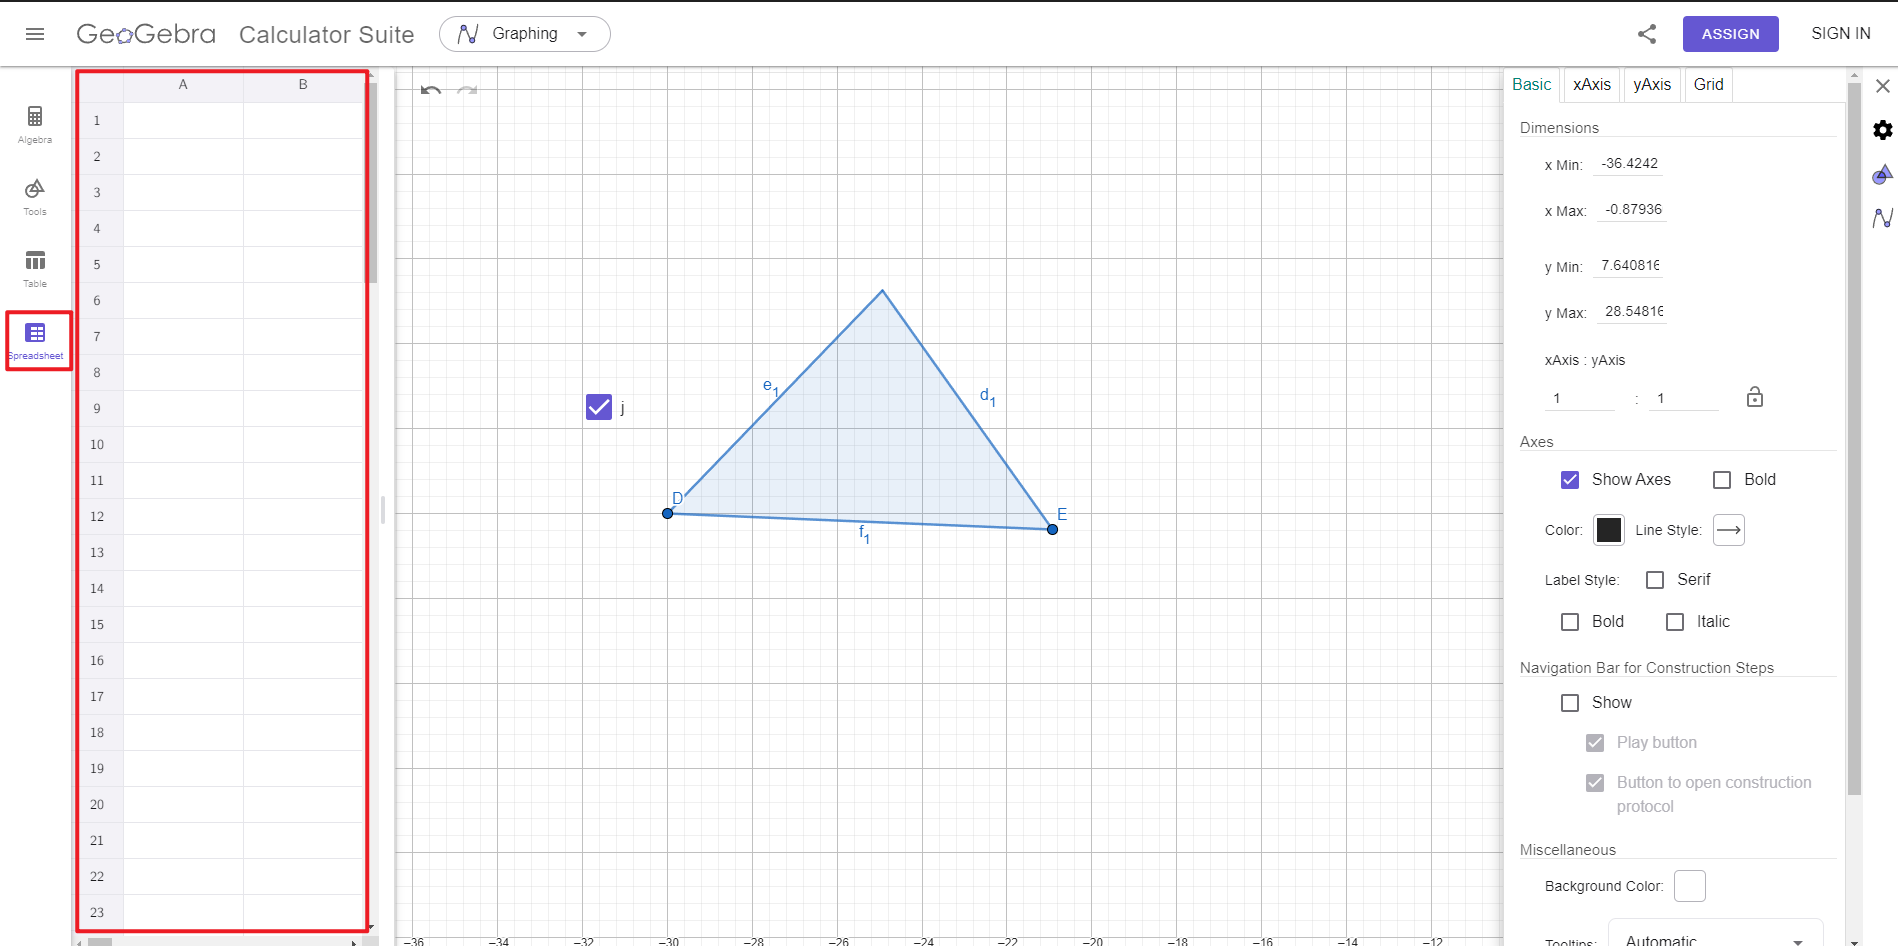Open graphing view settings icon
The height and width of the screenshot is (946, 1898).
(1883, 217)
